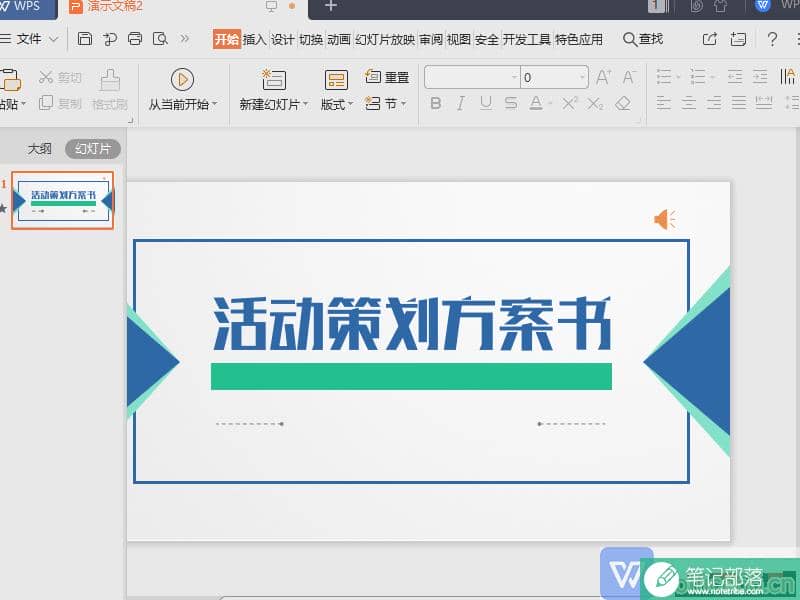Click the orange audio speaker icon on slide
The height and width of the screenshot is (600, 800).
665,220
